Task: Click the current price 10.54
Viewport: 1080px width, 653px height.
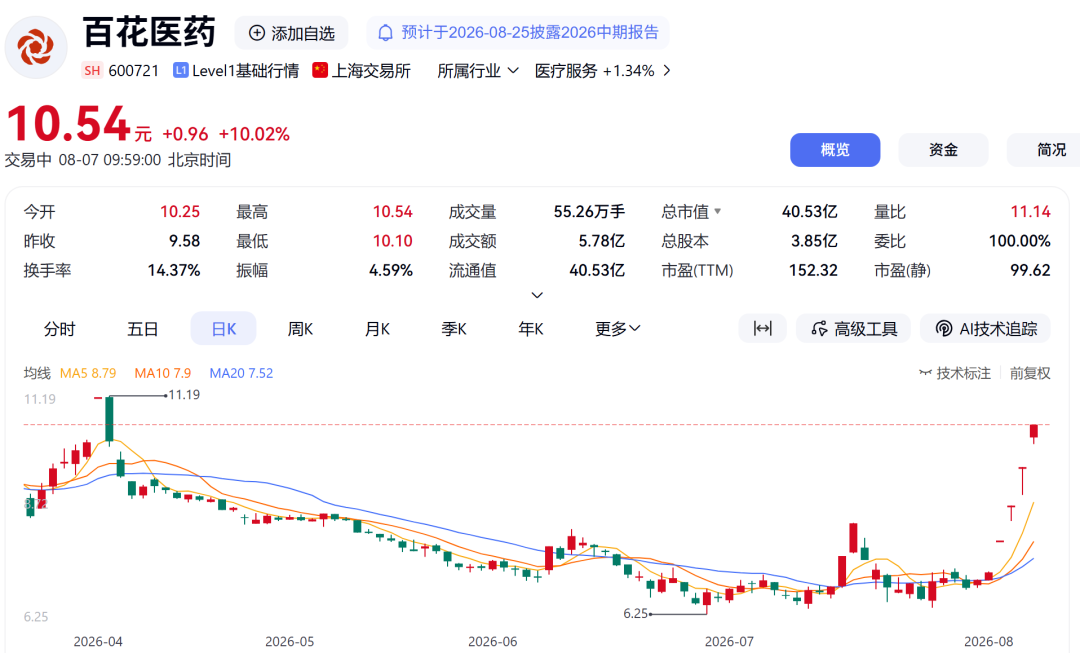Action: pyautogui.click(x=68, y=124)
